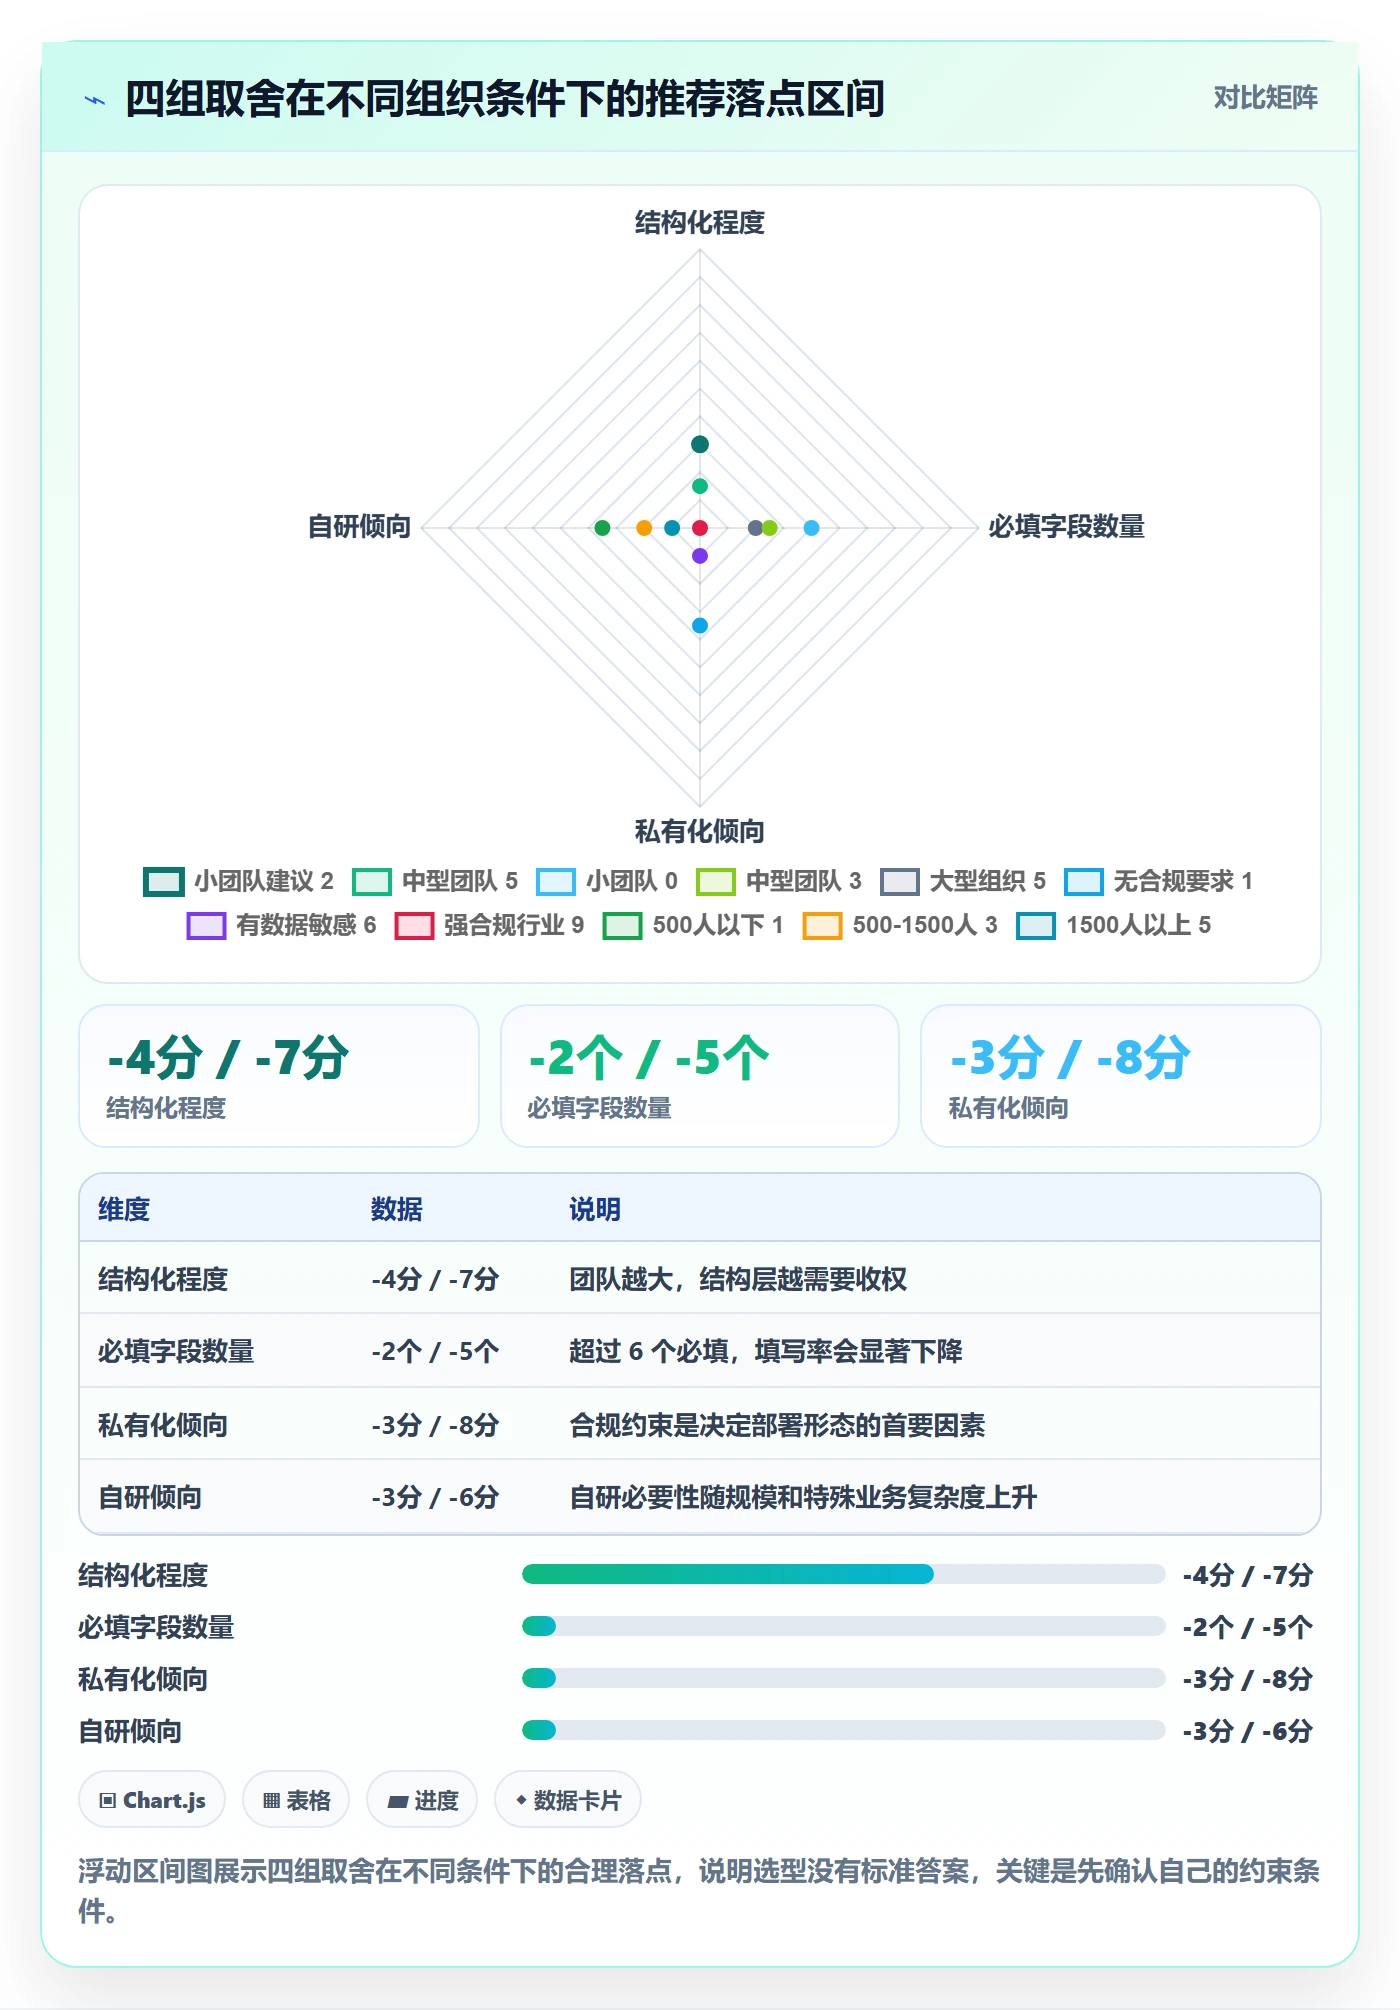This screenshot has width=1400, height=2010.
Task: Click the Chart.js tag chip
Action: pyautogui.click(x=152, y=1800)
